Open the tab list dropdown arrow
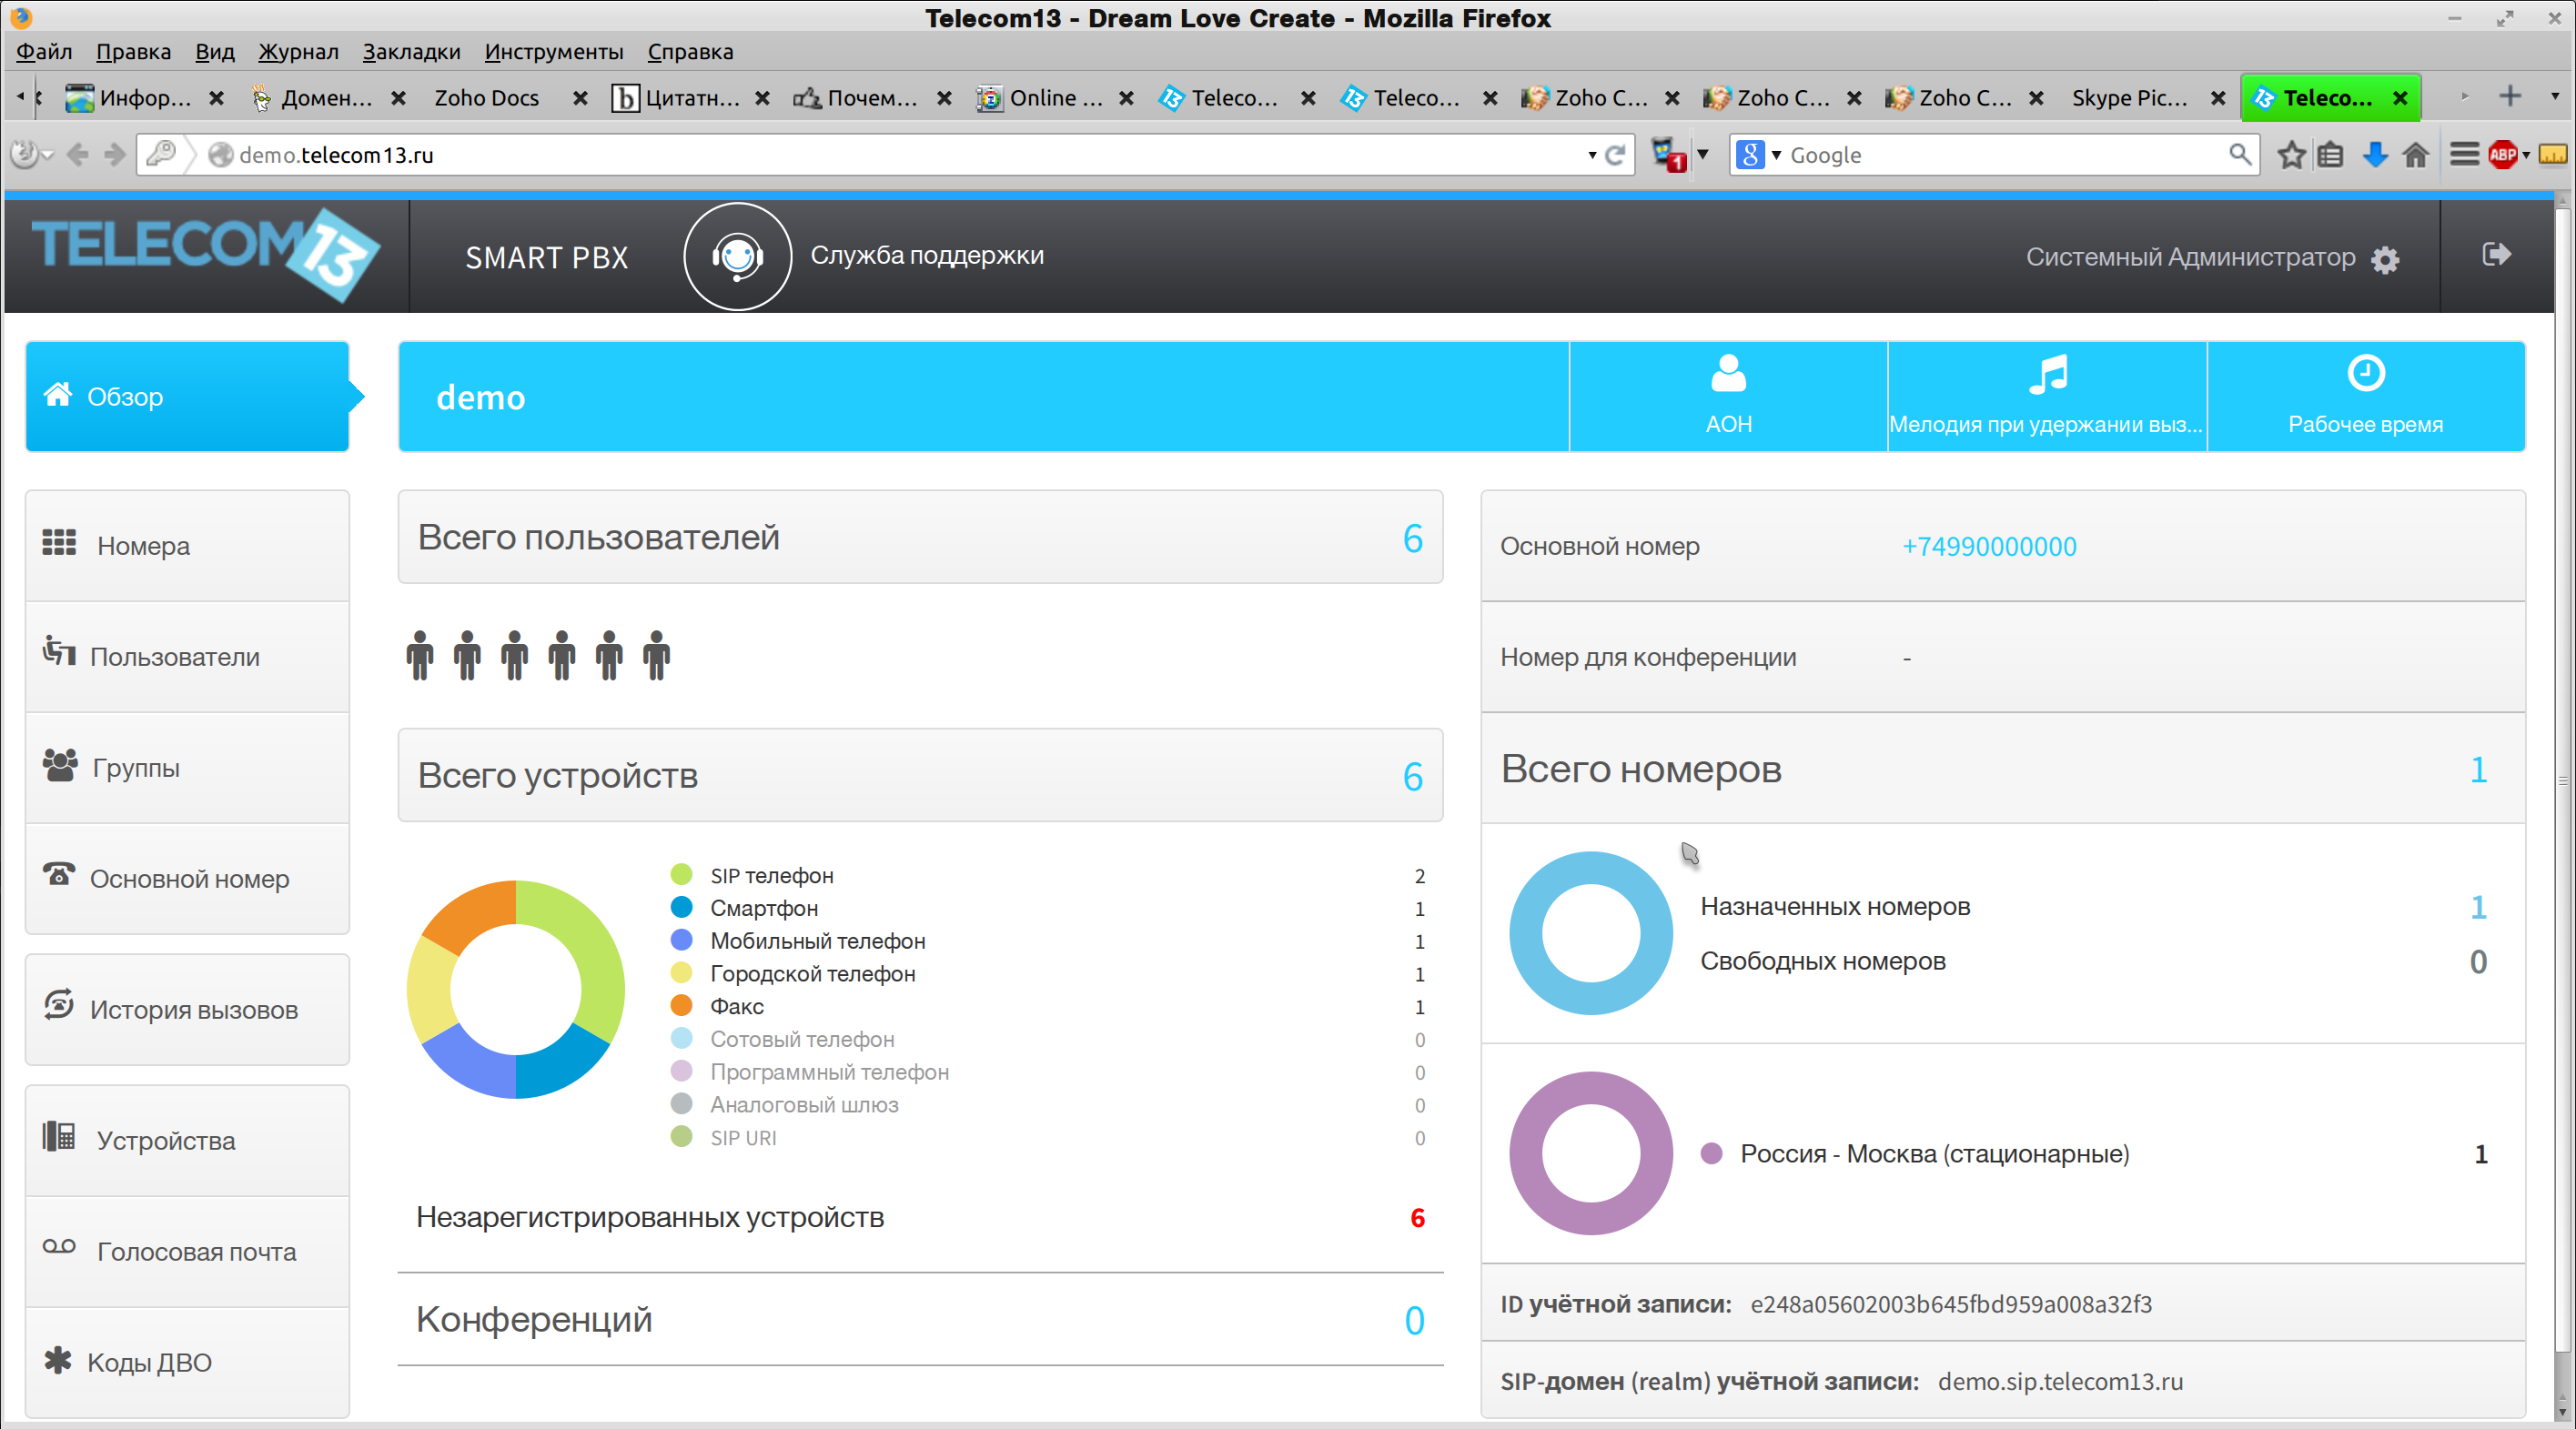The image size is (2576, 1429). [x=2554, y=96]
